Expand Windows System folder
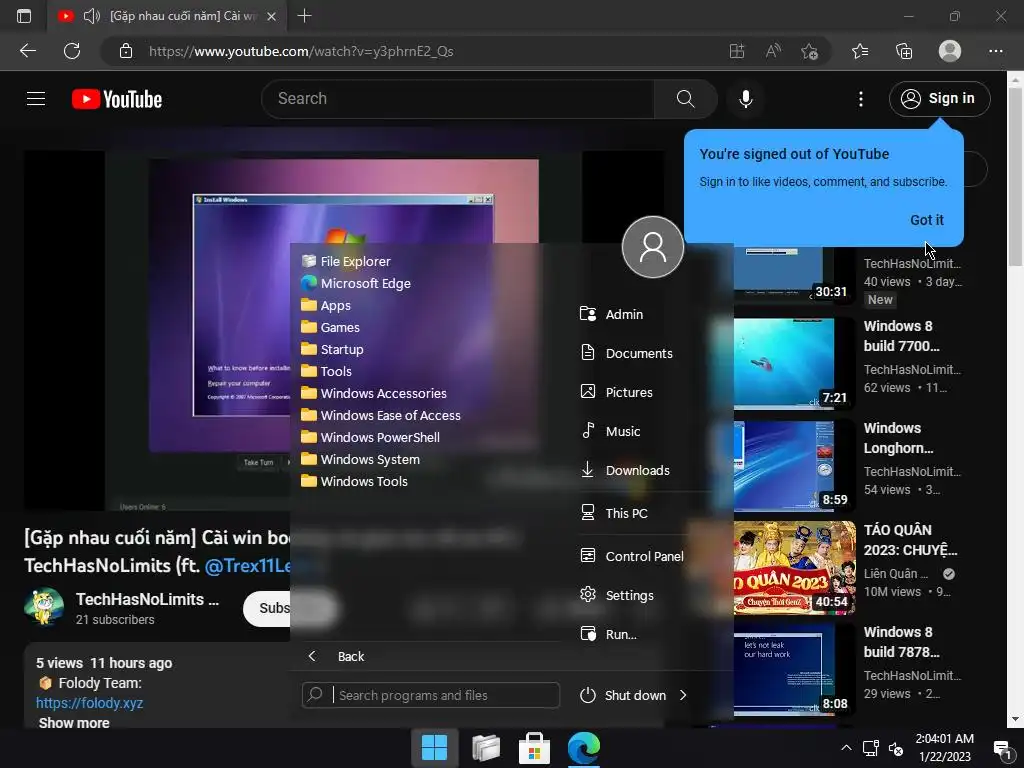Viewport: 1024px width, 768px height. (x=360, y=459)
